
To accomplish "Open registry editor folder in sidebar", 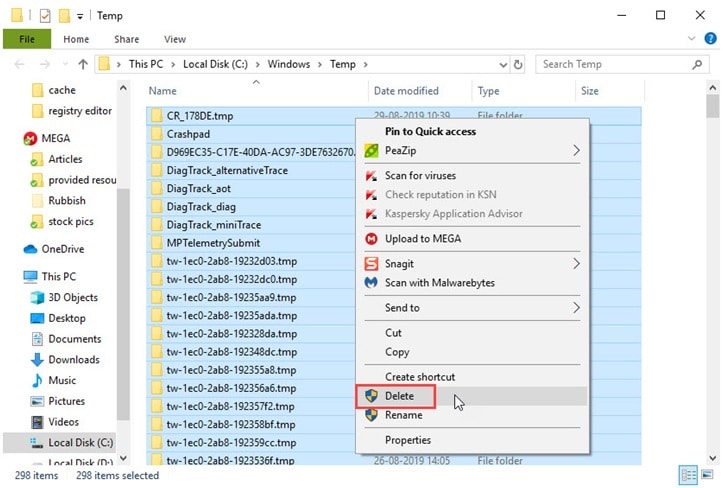I will [80, 111].
